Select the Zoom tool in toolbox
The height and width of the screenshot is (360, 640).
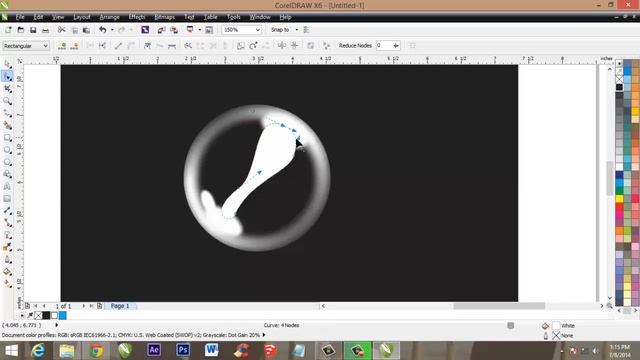[7, 101]
